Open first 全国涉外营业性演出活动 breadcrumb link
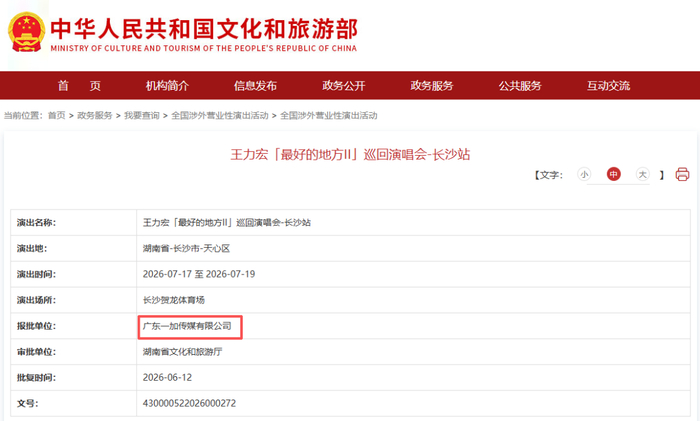 pyautogui.click(x=220, y=116)
